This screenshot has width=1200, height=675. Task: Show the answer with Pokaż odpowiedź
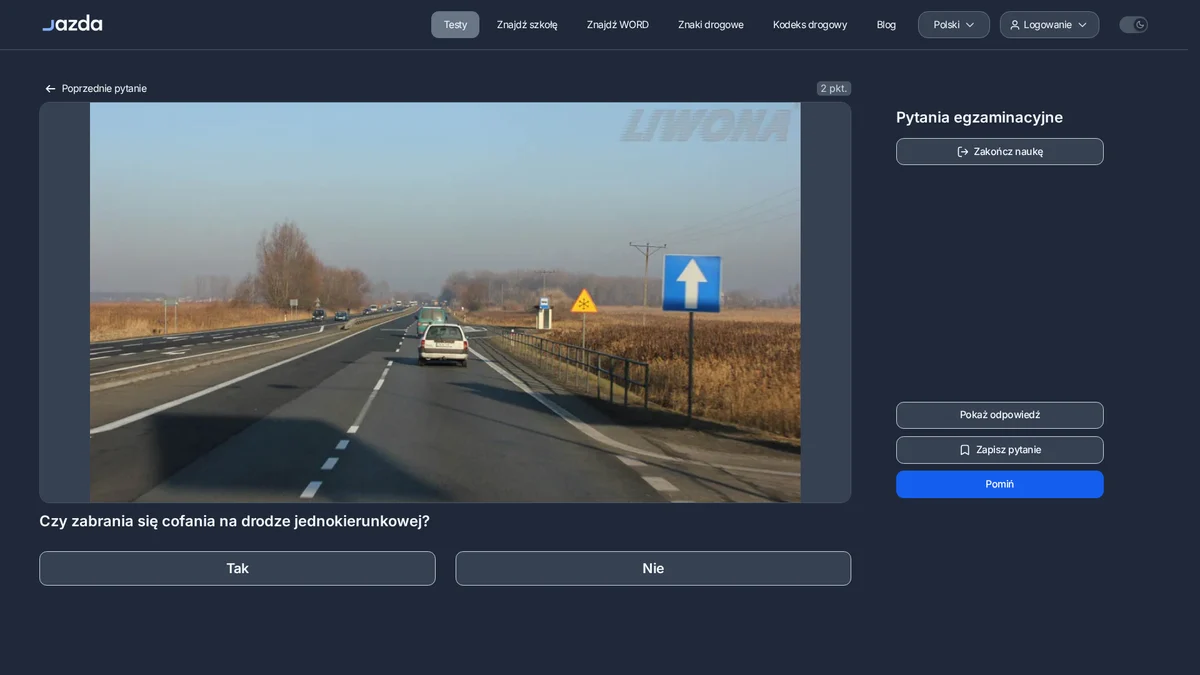(1000, 415)
